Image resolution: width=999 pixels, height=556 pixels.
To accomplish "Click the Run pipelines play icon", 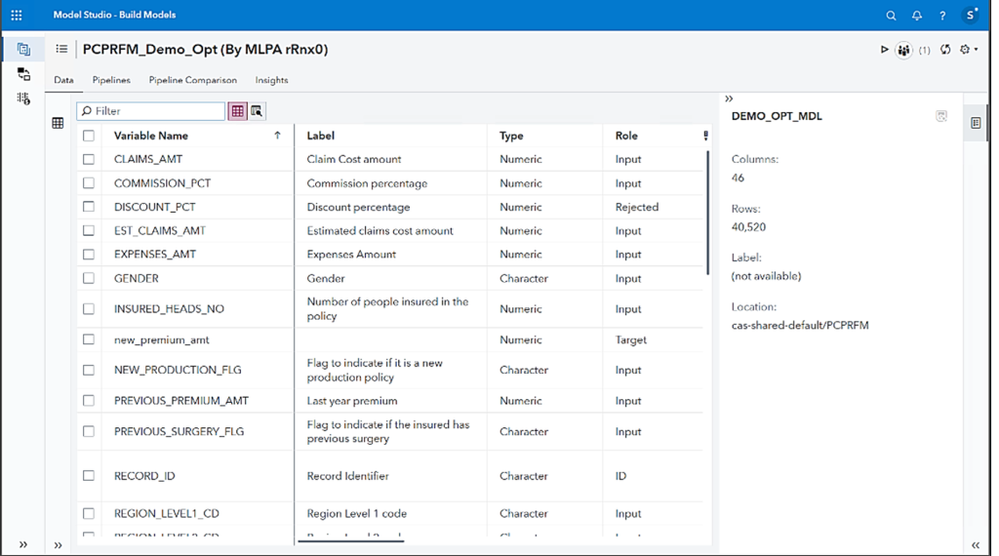I will [x=884, y=49].
